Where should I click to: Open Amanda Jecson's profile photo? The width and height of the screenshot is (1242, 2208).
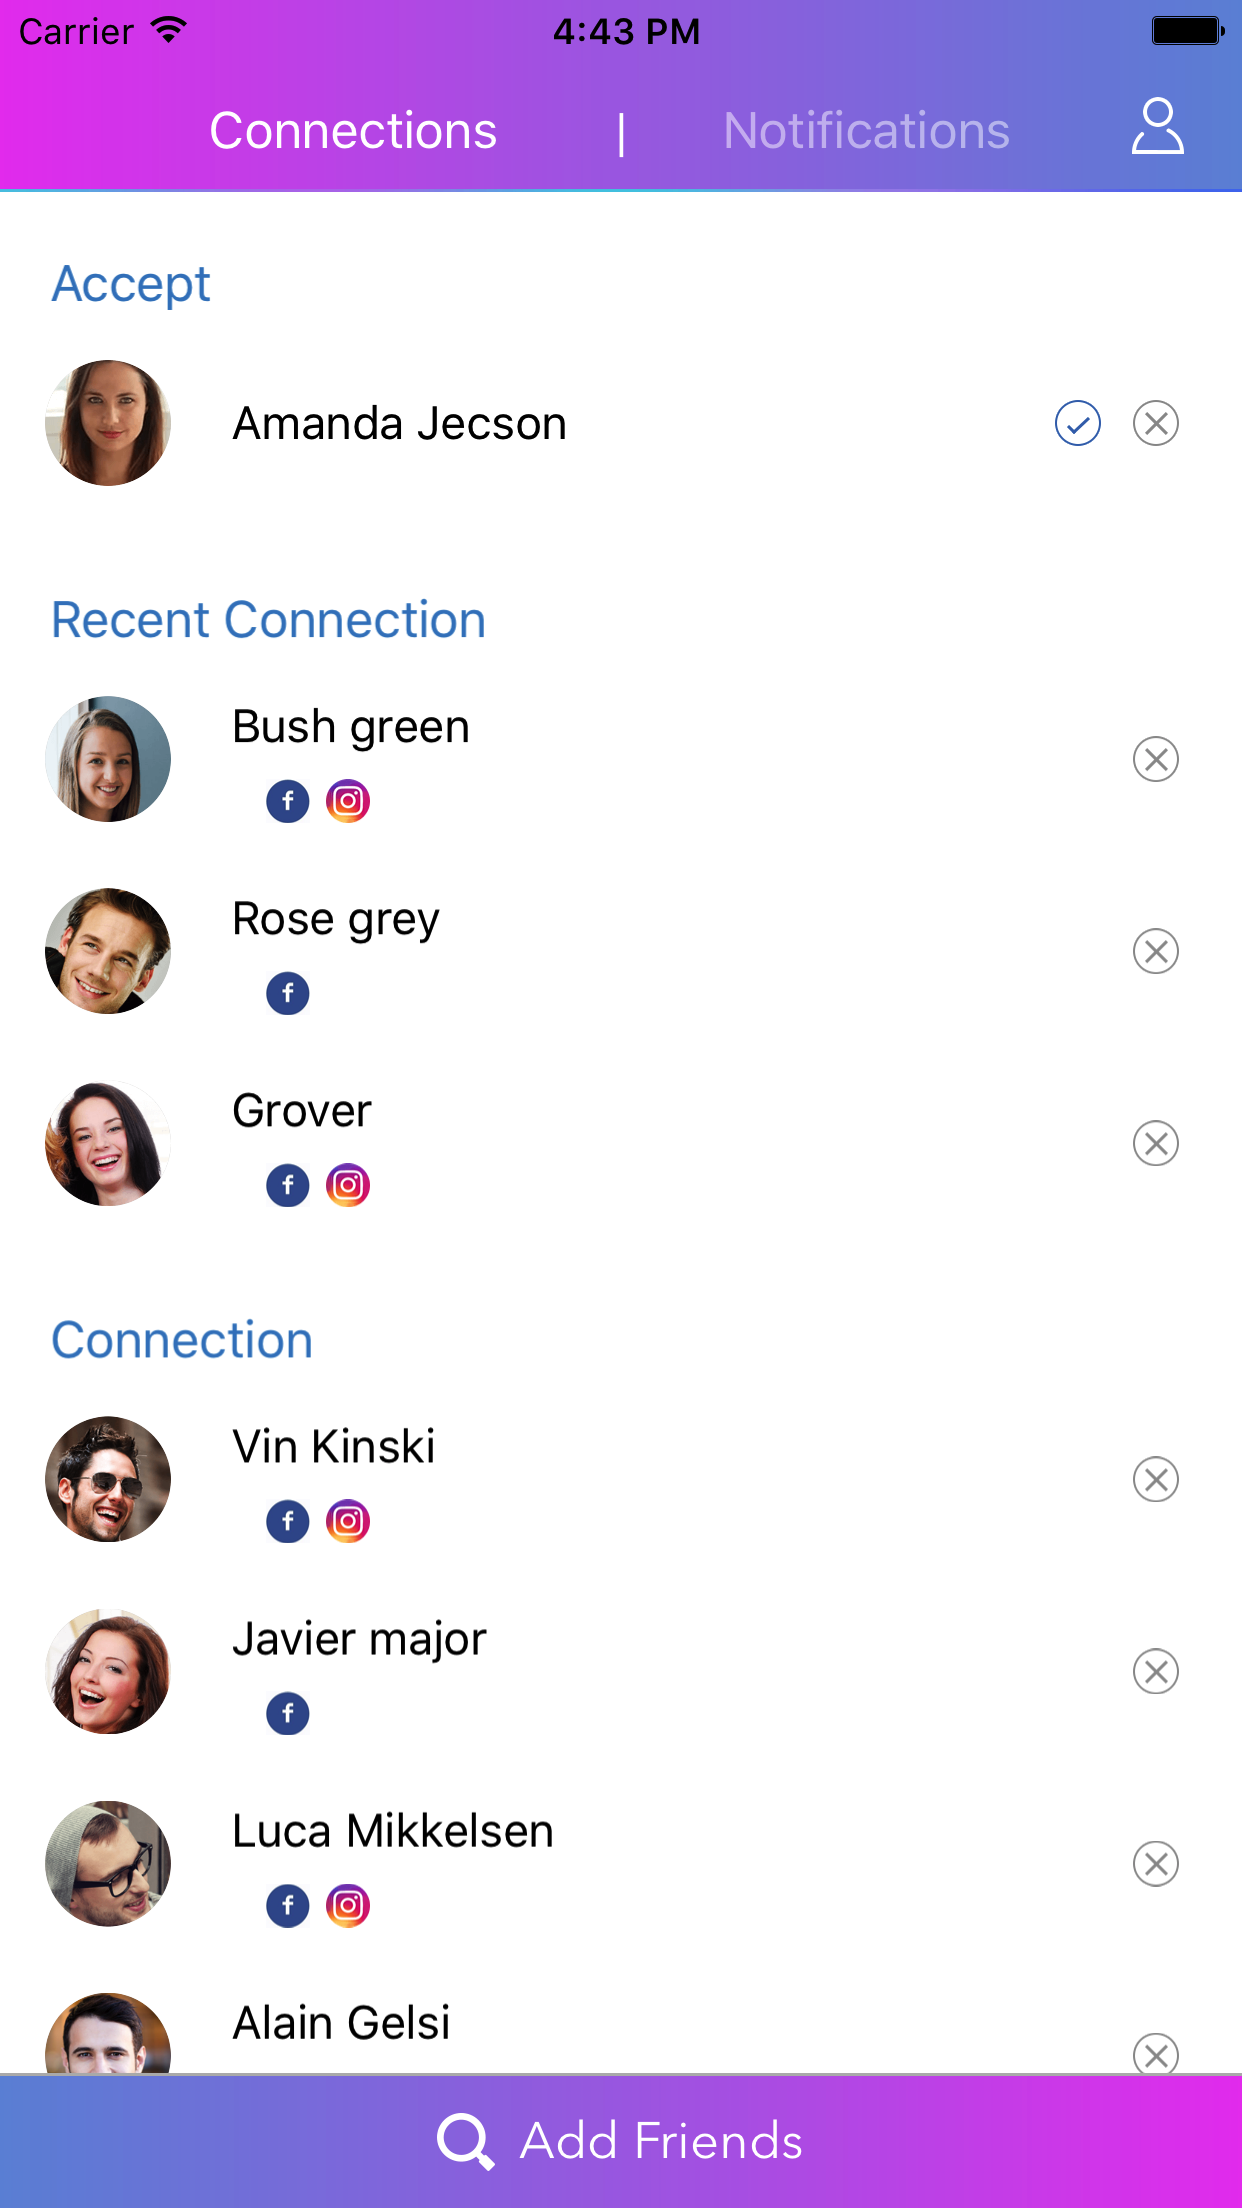point(108,423)
